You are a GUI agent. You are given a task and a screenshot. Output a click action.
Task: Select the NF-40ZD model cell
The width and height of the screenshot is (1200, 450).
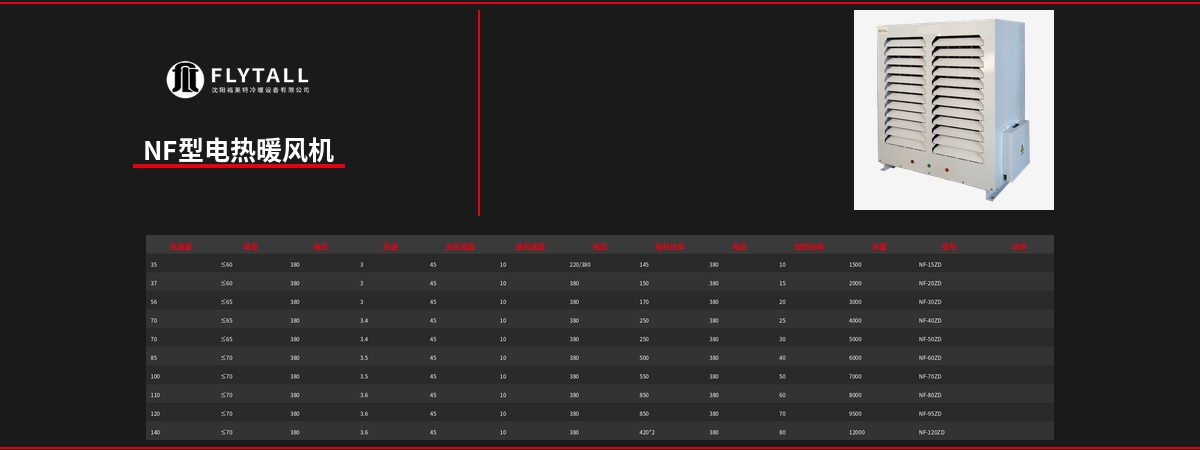tap(930, 321)
